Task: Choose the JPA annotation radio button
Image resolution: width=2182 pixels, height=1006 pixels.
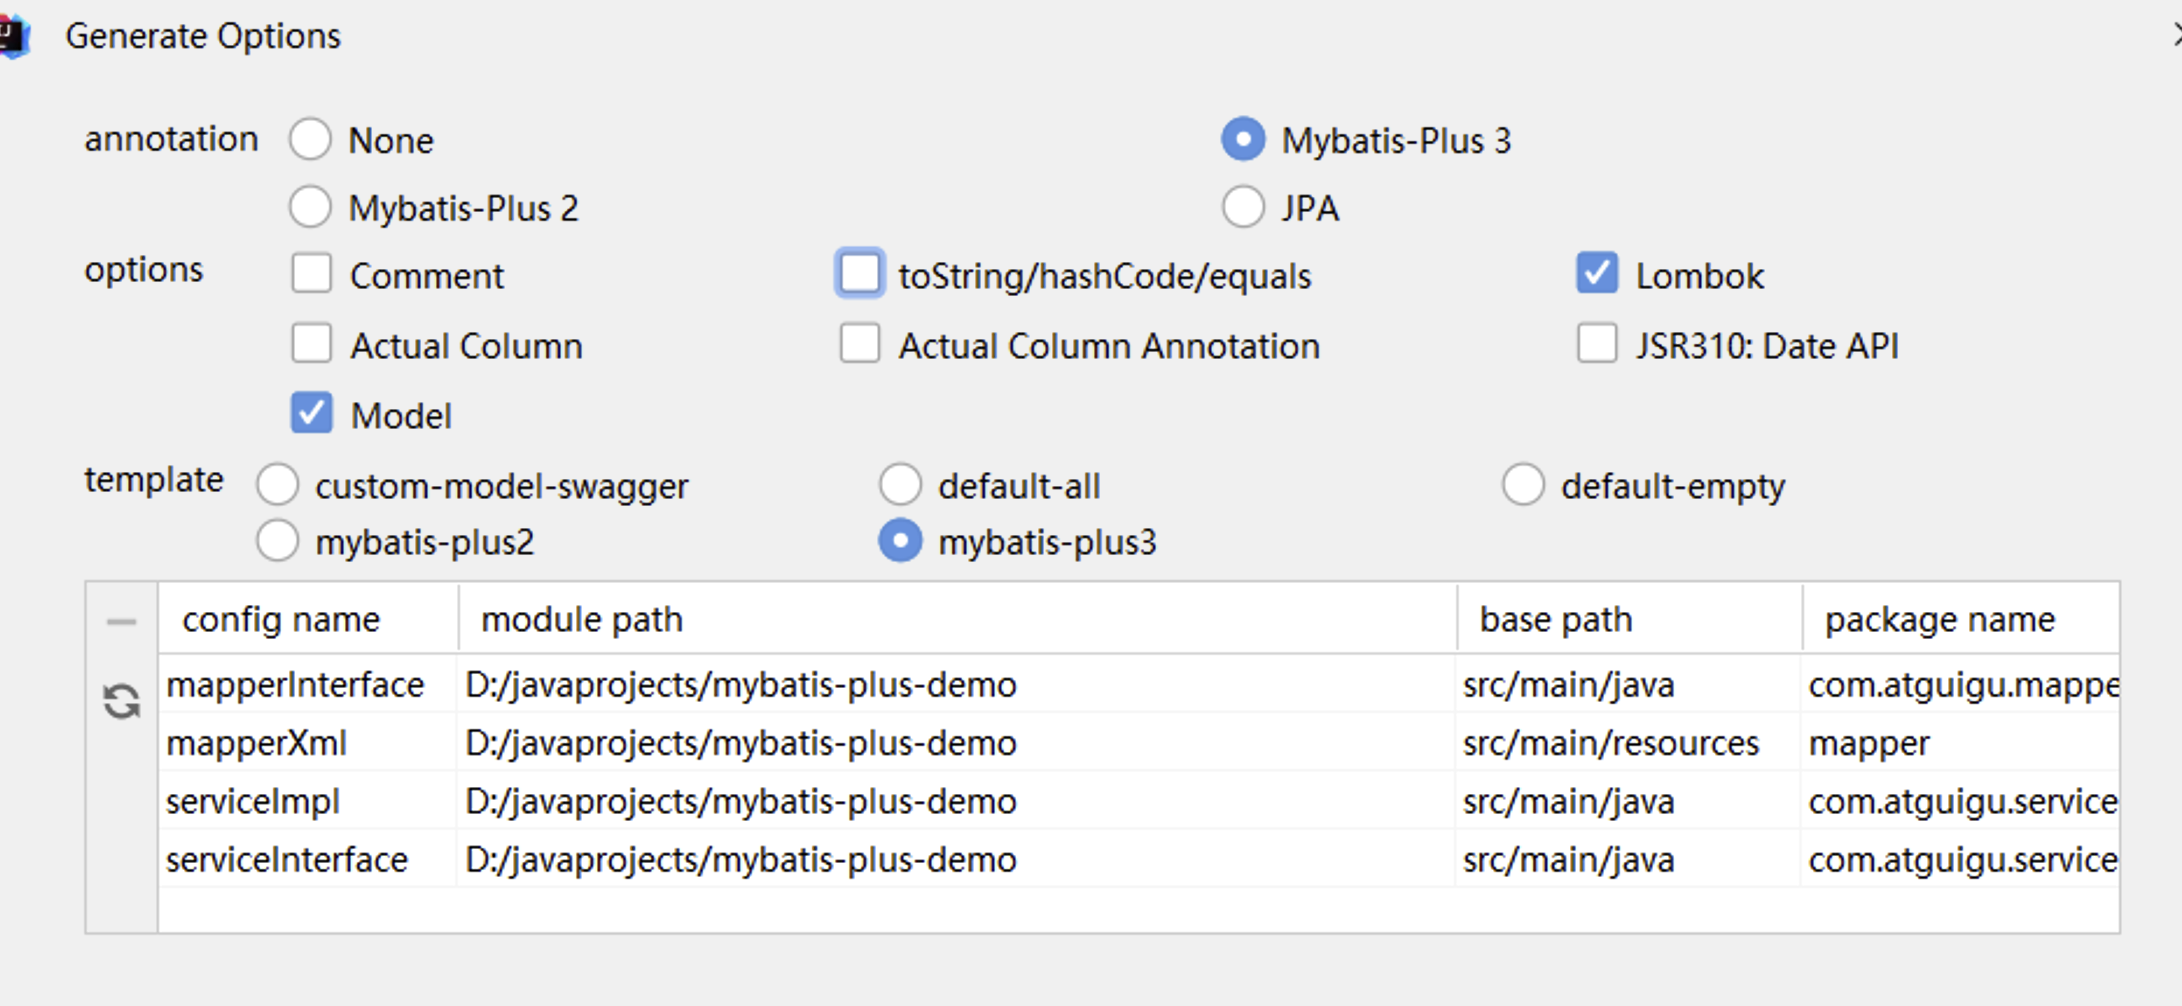Action: click(x=1243, y=207)
